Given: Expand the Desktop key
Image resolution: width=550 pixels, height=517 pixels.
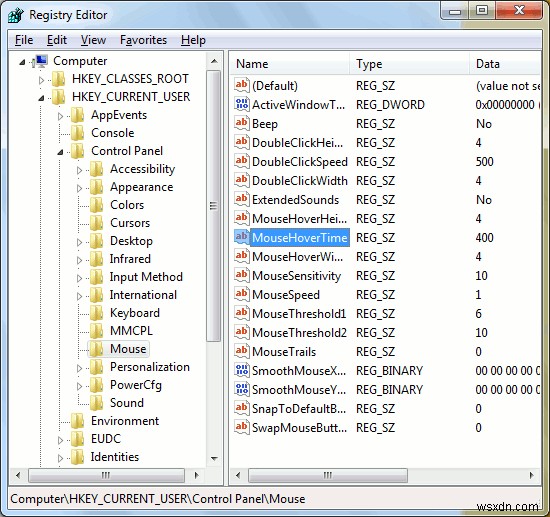Looking at the screenshot, I should tap(79, 242).
